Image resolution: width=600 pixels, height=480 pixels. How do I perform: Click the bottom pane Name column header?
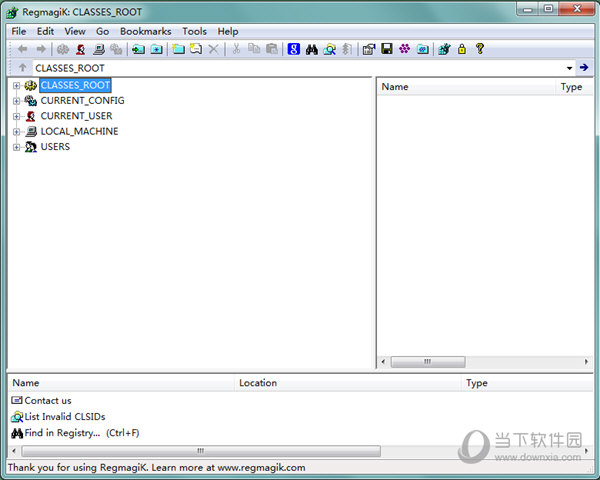(x=121, y=383)
